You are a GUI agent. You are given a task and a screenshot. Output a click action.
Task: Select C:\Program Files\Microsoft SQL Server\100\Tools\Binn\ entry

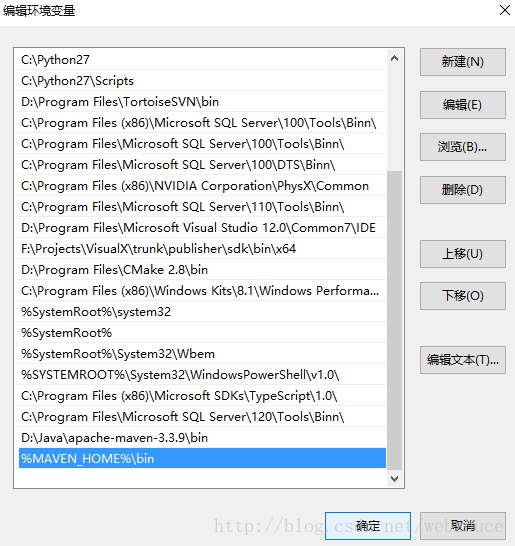[201, 144]
